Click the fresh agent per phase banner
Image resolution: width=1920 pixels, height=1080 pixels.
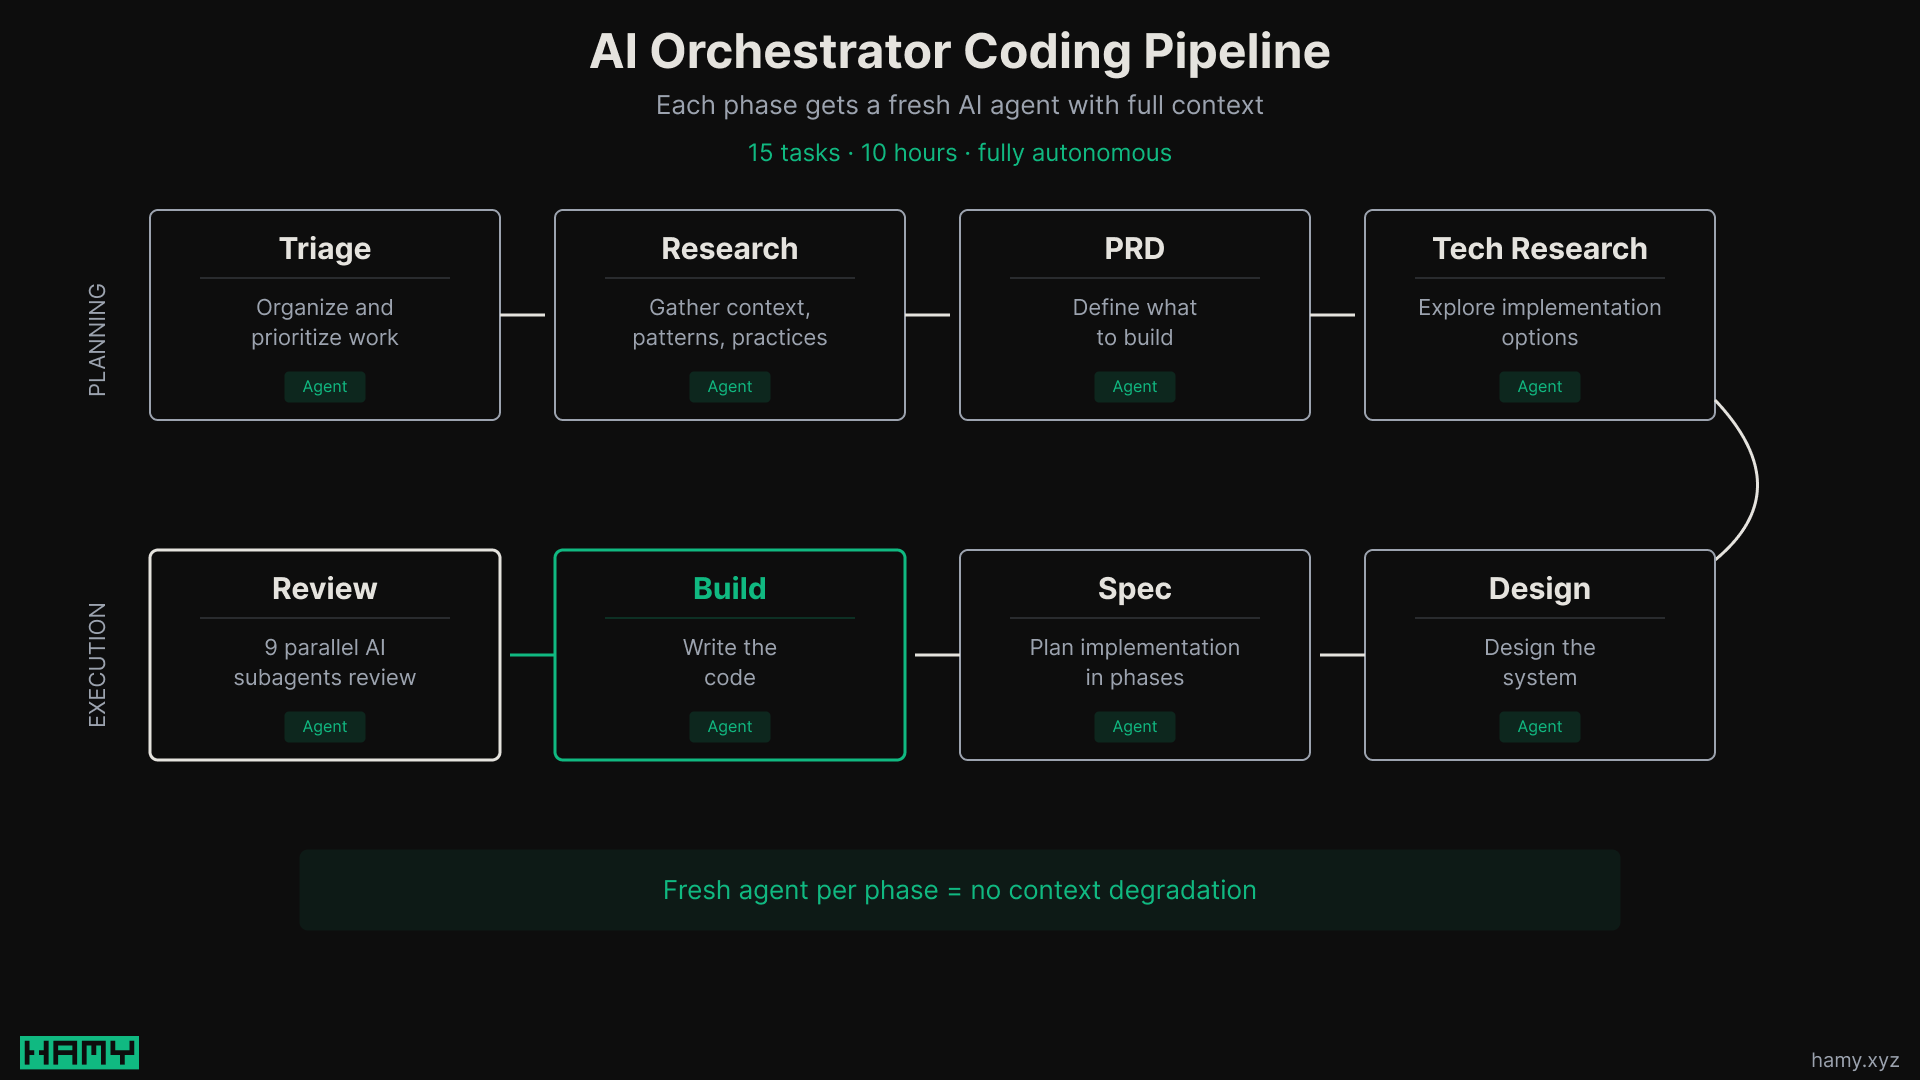tap(959, 889)
